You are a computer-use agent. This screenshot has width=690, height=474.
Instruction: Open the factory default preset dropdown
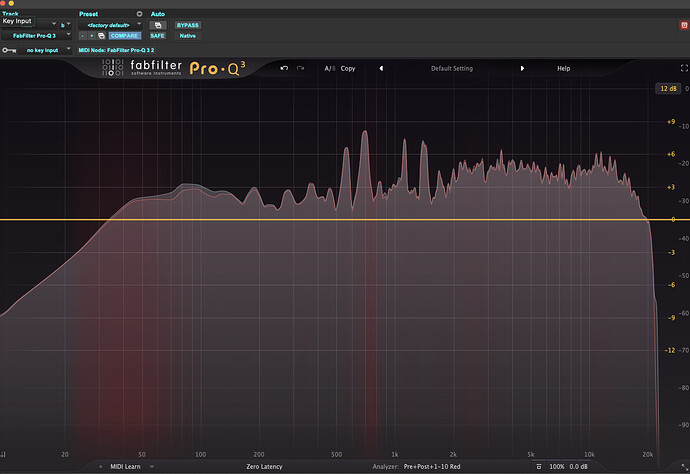(111, 25)
